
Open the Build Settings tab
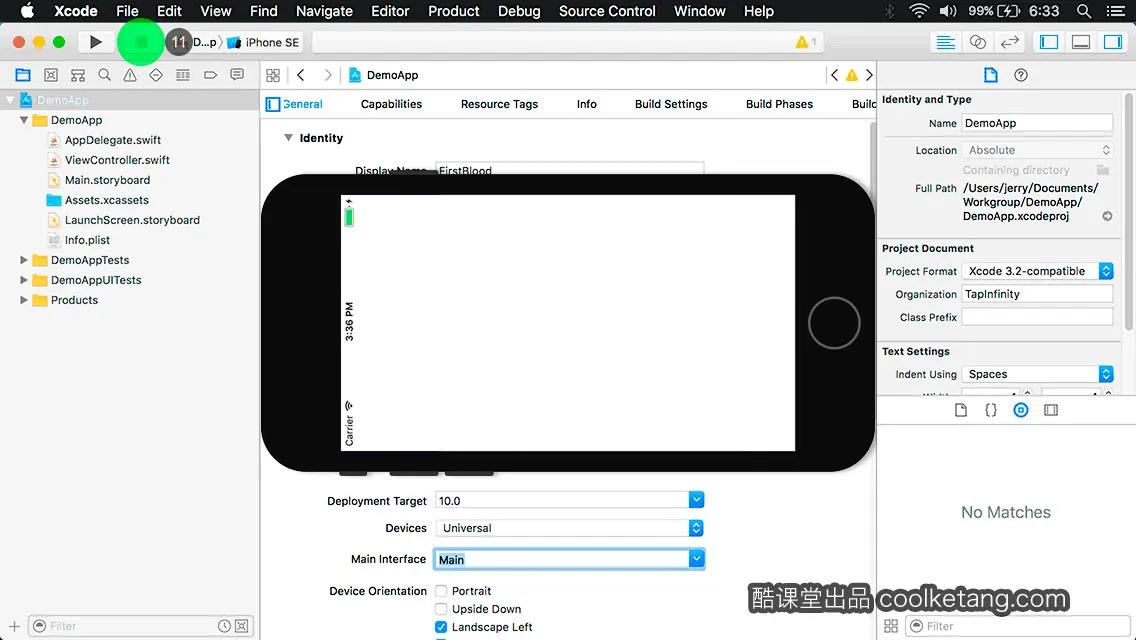pyautogui.click(x=671, y=104)
